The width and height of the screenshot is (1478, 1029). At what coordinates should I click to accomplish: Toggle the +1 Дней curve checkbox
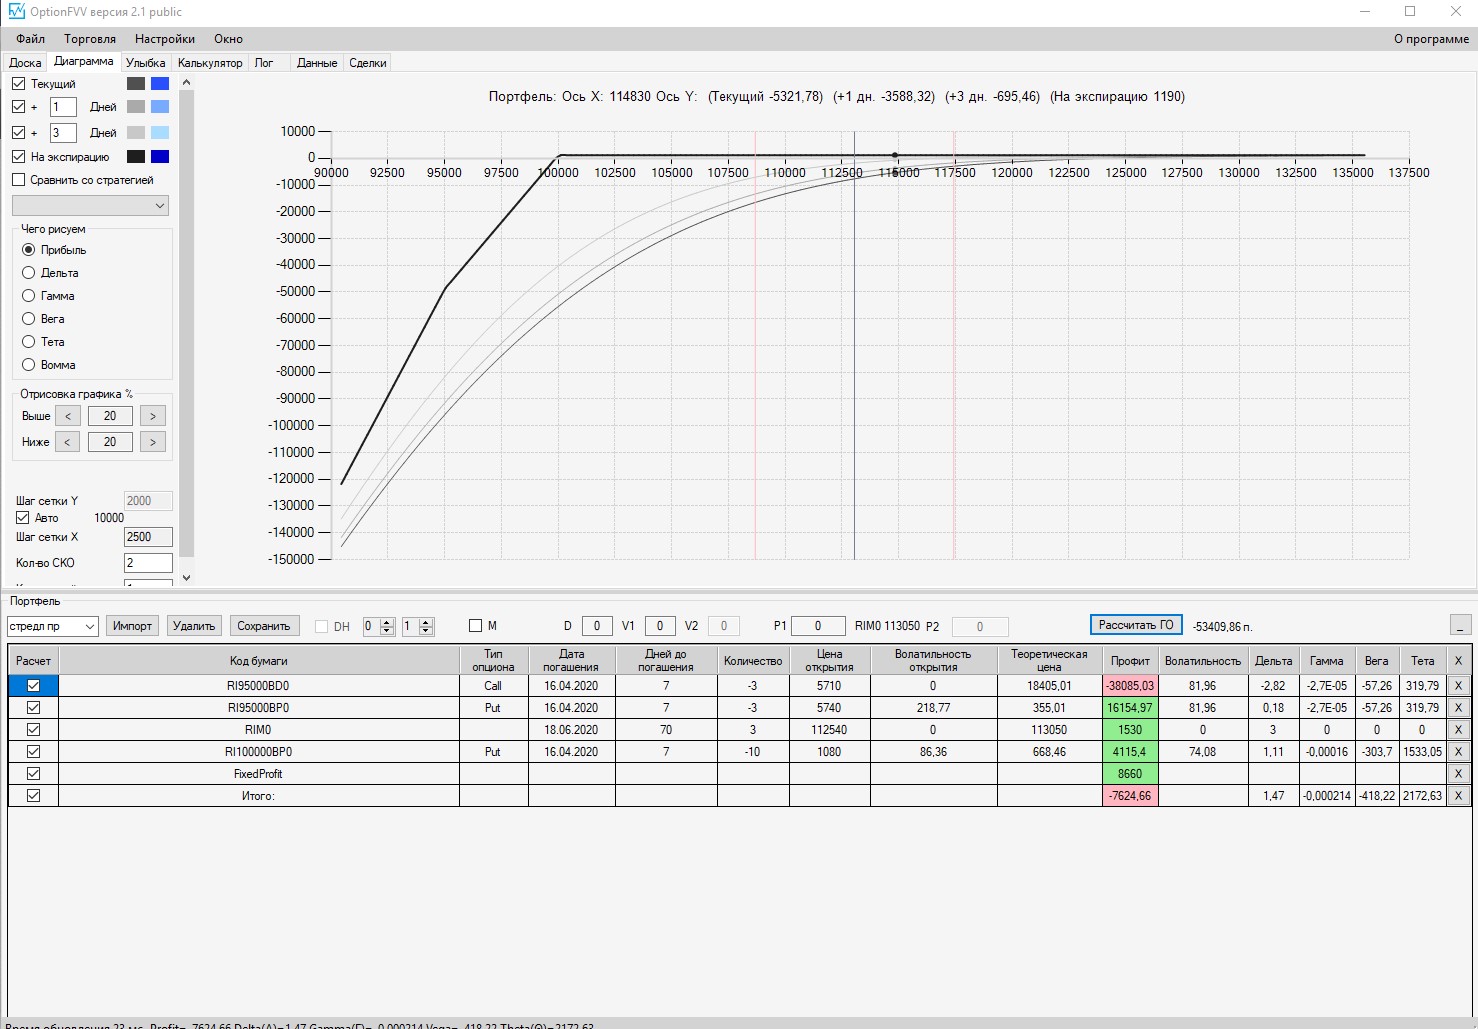click(19, 107)
